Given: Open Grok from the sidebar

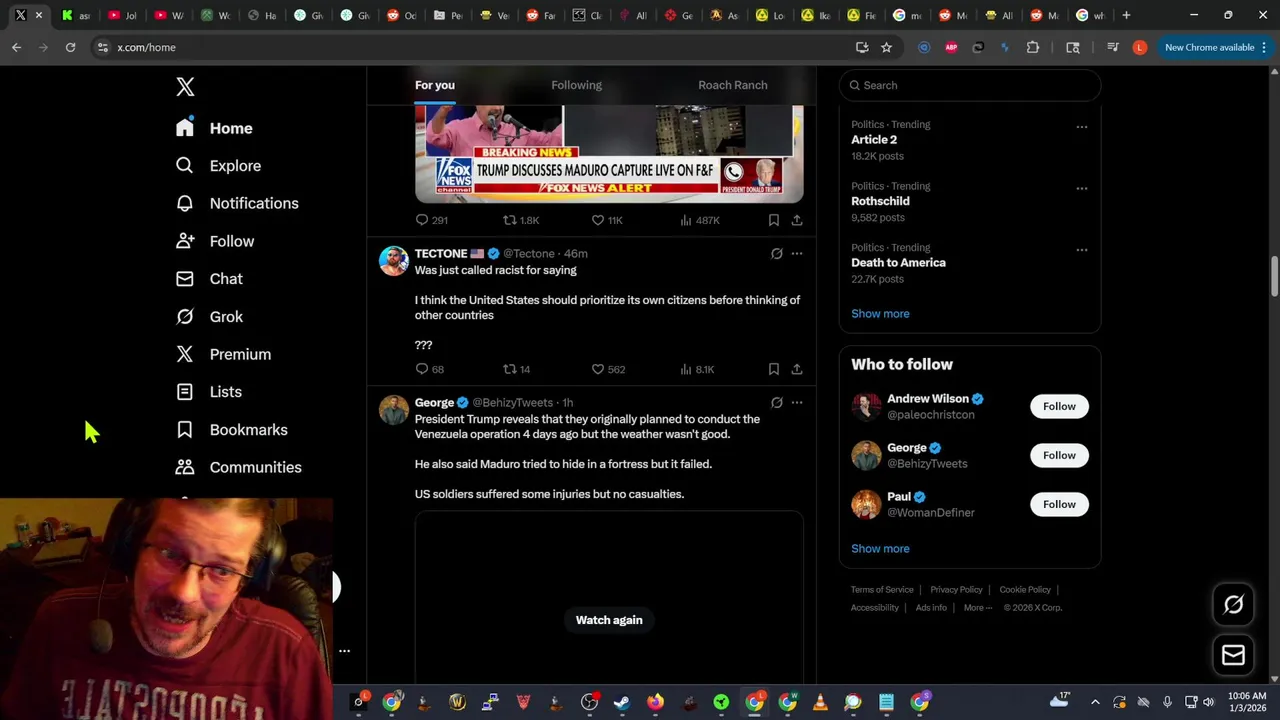Looking at the screenshot, I should tap(209, 317).
